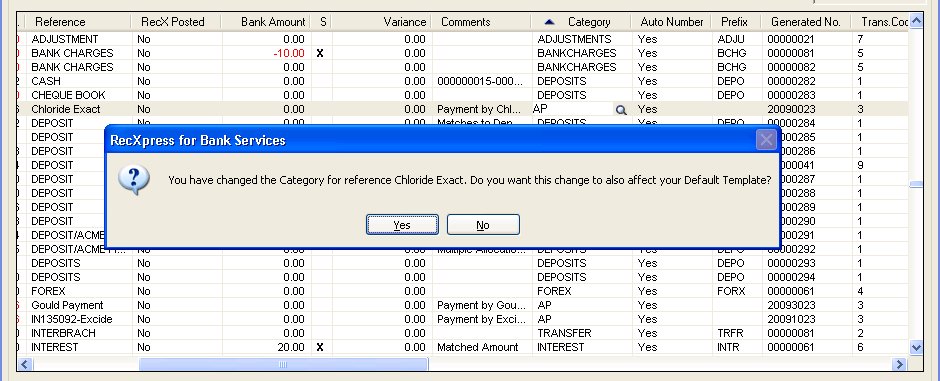Confirm the change with Yes button

point(402,225)
